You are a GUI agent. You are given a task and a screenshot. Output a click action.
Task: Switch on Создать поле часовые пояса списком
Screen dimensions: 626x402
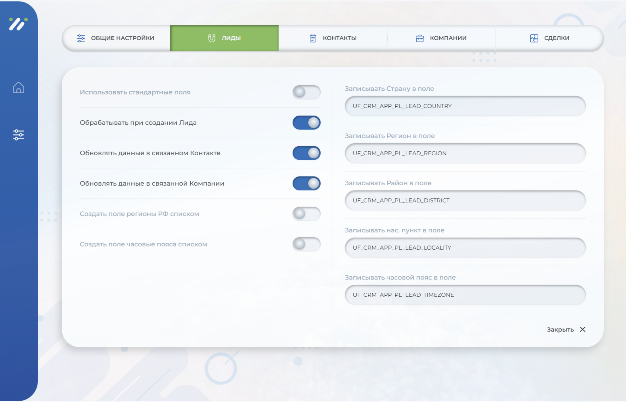(x=306, y=243)
